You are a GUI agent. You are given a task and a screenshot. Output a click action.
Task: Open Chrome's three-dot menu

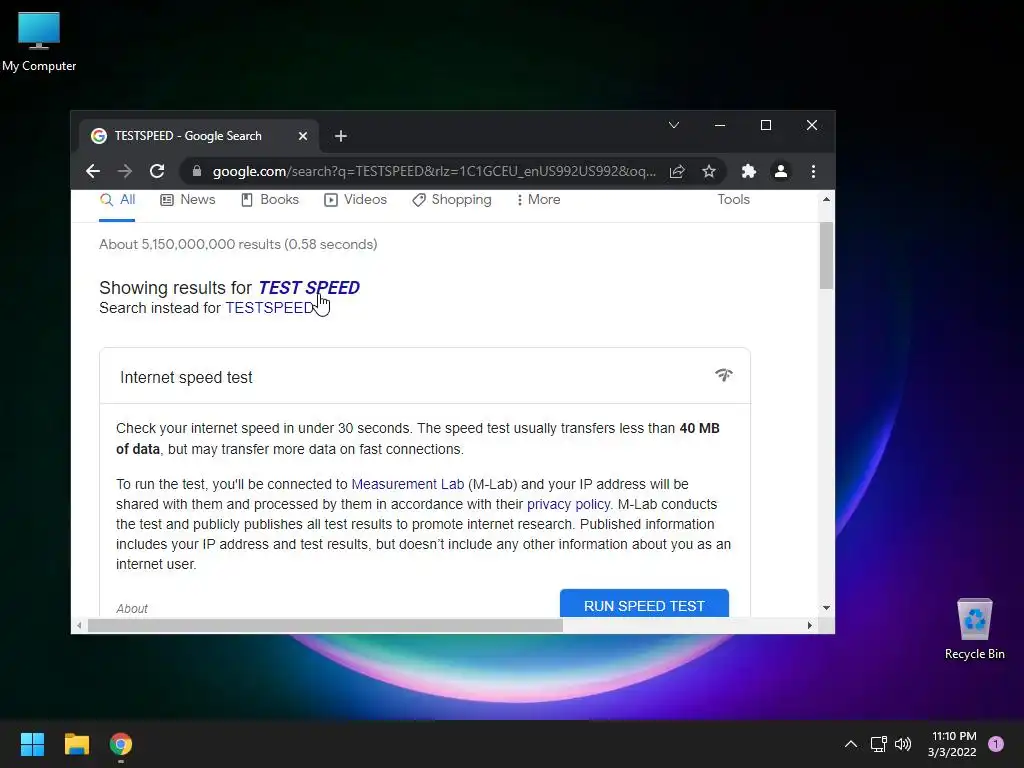[x=813, y=172]
